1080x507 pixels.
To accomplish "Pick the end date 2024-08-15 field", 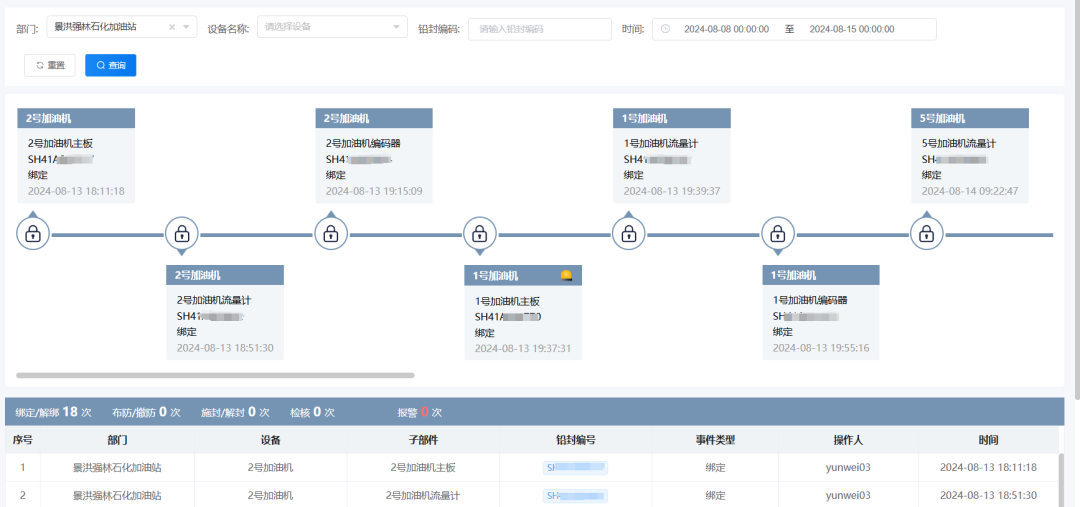I will coord(851,29).
